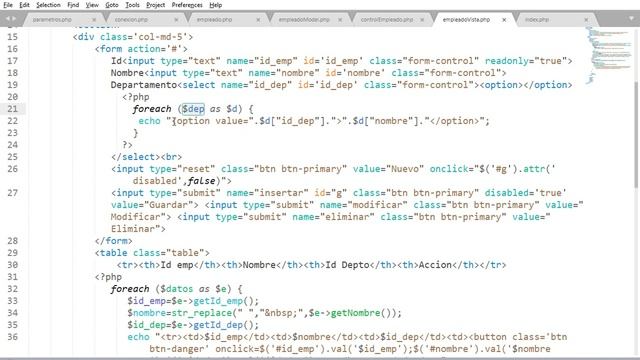This screenshot has width=640, height=360.
Task: Click the closing </select><br> tag
Action: pyautogui.click(x=147, y=157)
